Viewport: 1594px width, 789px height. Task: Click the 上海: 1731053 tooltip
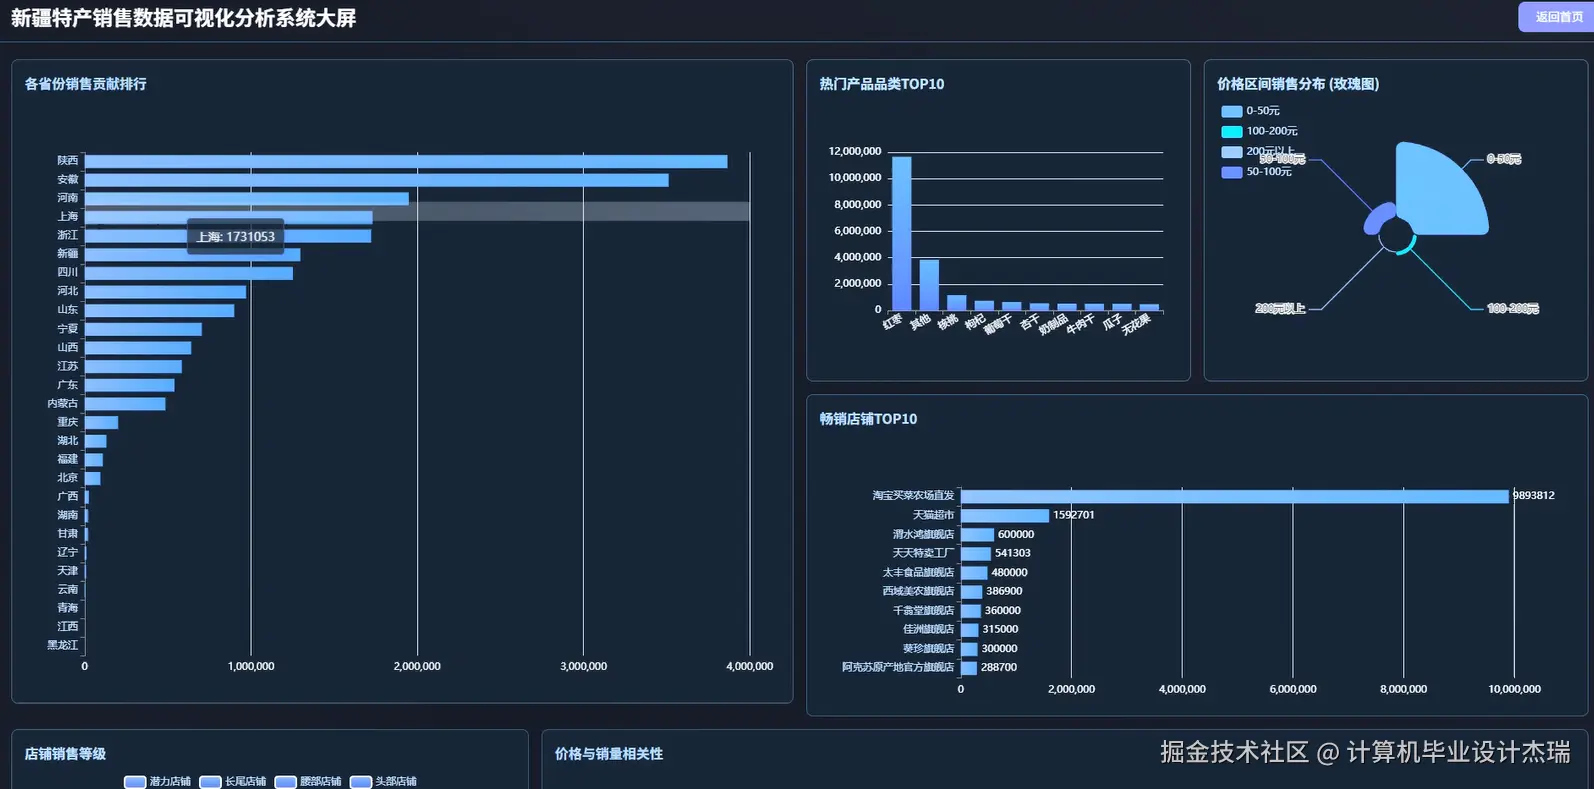click(236, 237)
